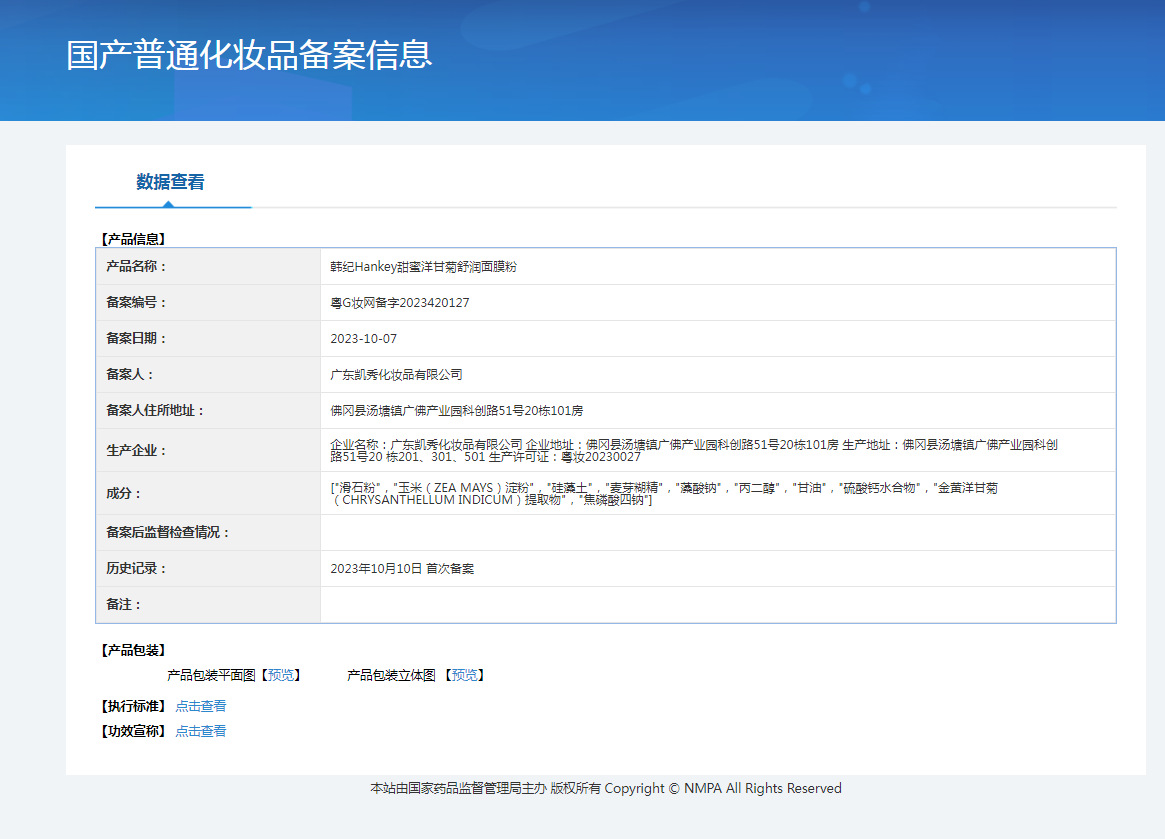The width and height of the screenshot is (1165, 839).
Task: Click the 【产品信息】 section heading
Action: click(133, 239)
